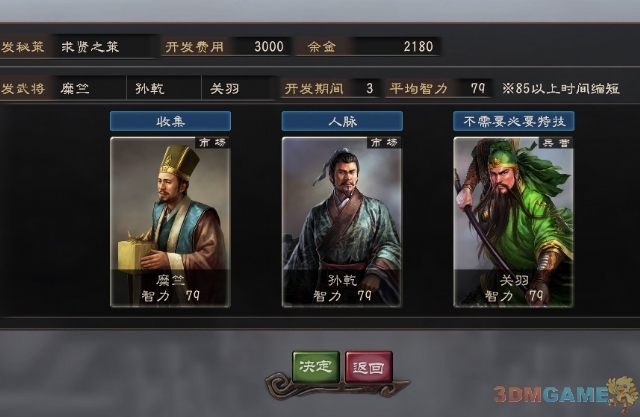
Task: Click the green 决定 confirm button
Action: pyautogui.click(x=316, y=366)
